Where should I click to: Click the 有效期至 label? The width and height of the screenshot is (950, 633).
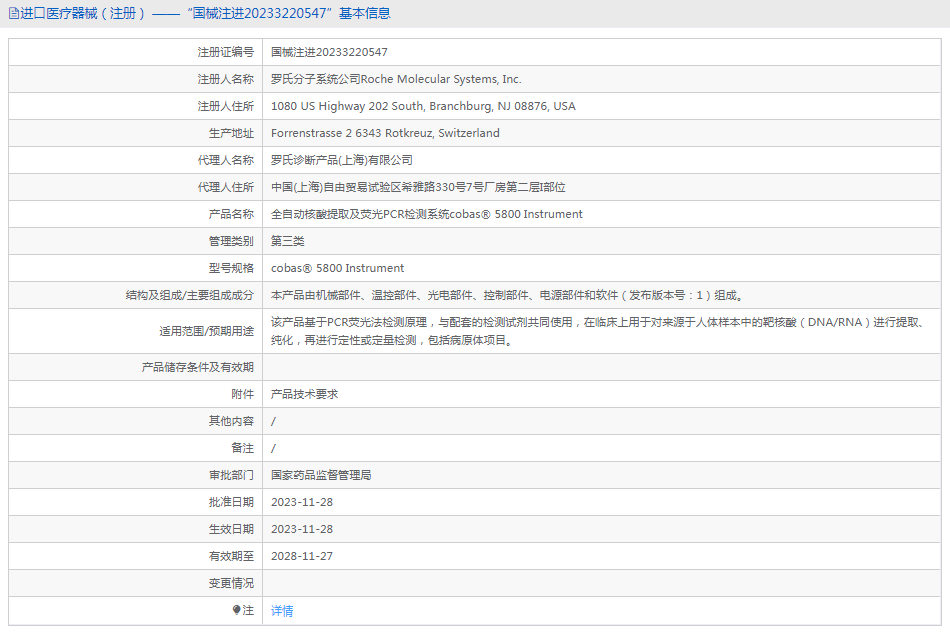tap(231, 556)
